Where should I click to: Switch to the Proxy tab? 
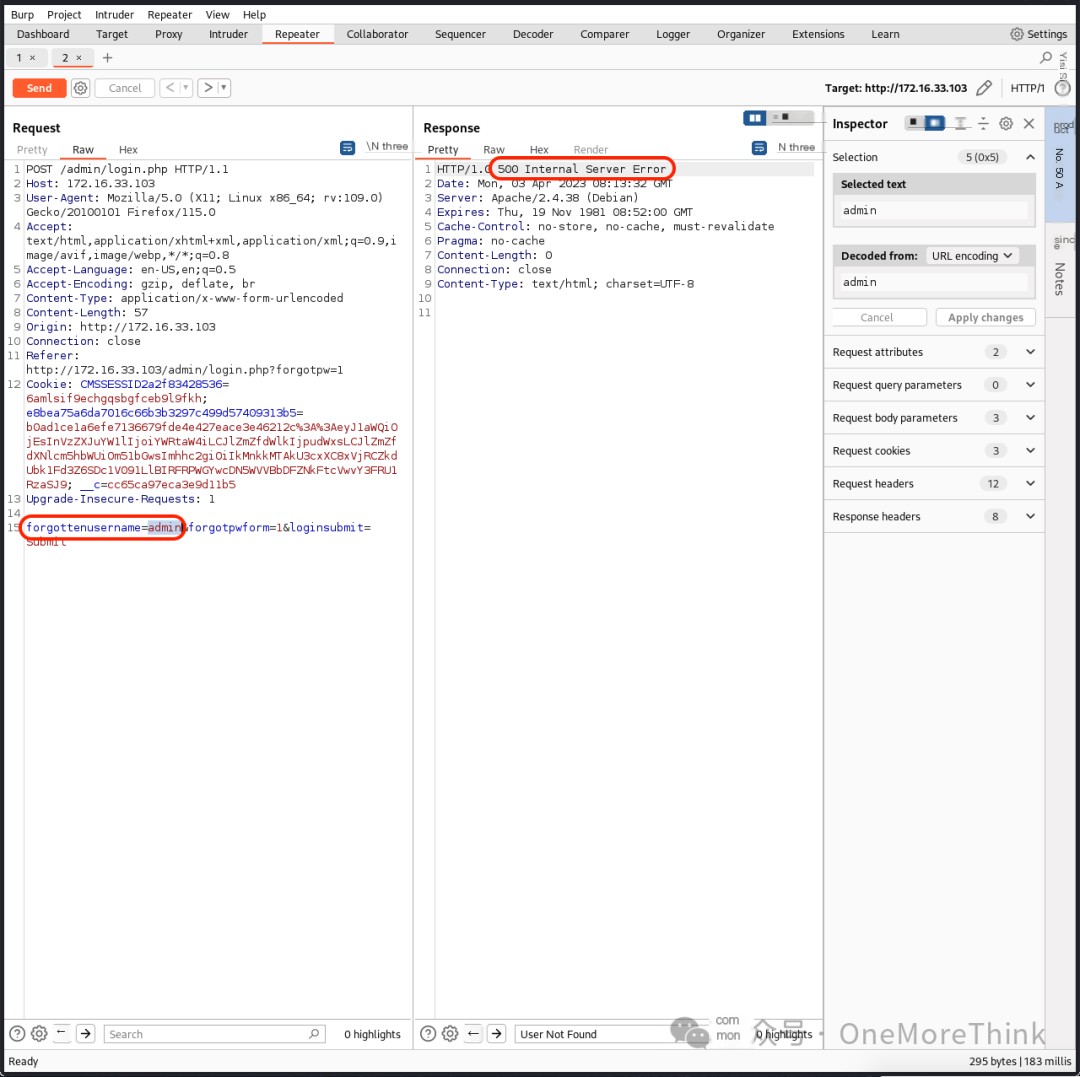(169, 34)
